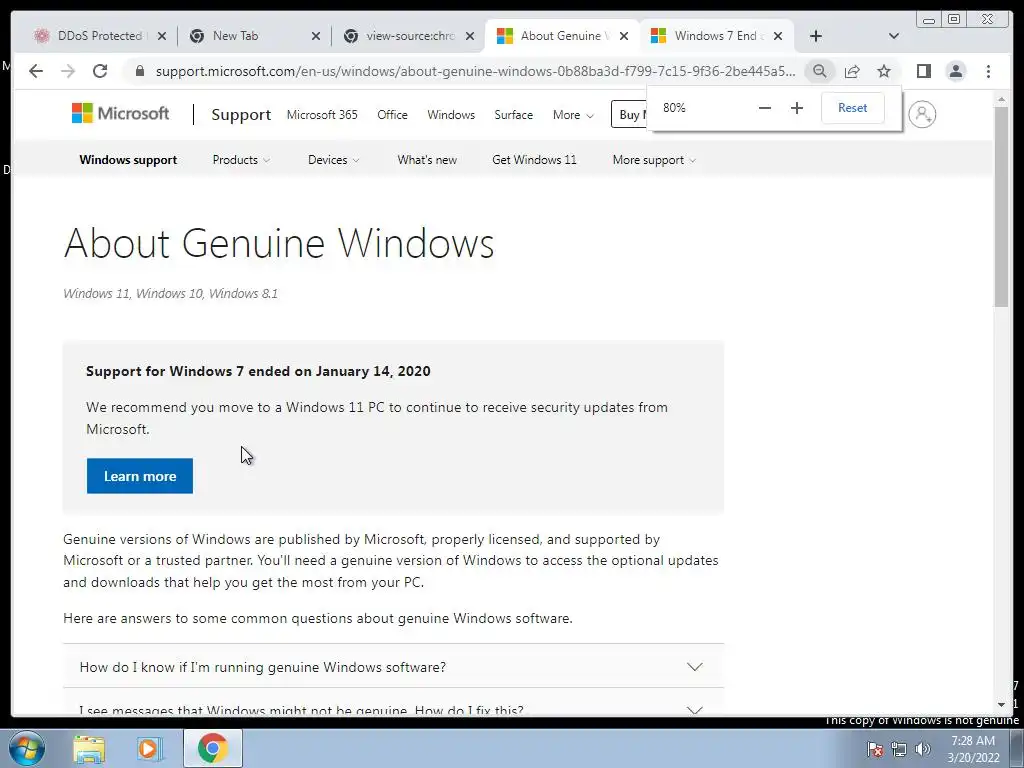1024x768 pixels.
Task: Click the Learn more button
Action: click(140, 476)
